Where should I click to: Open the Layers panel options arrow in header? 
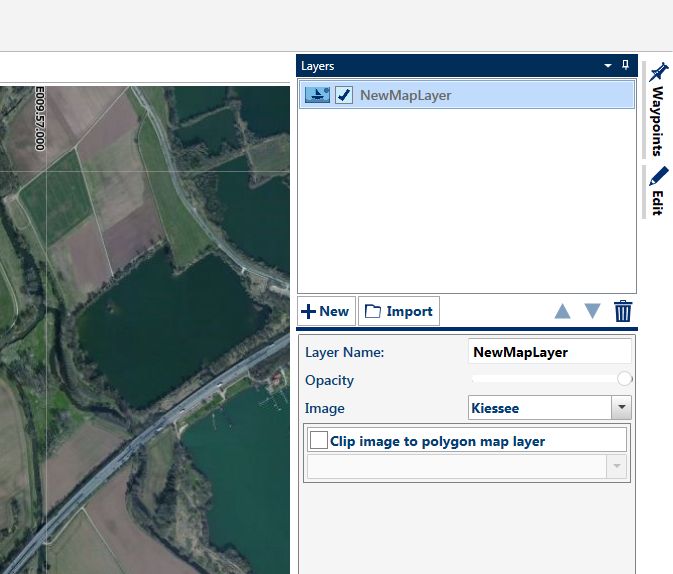tap(607, 66)
